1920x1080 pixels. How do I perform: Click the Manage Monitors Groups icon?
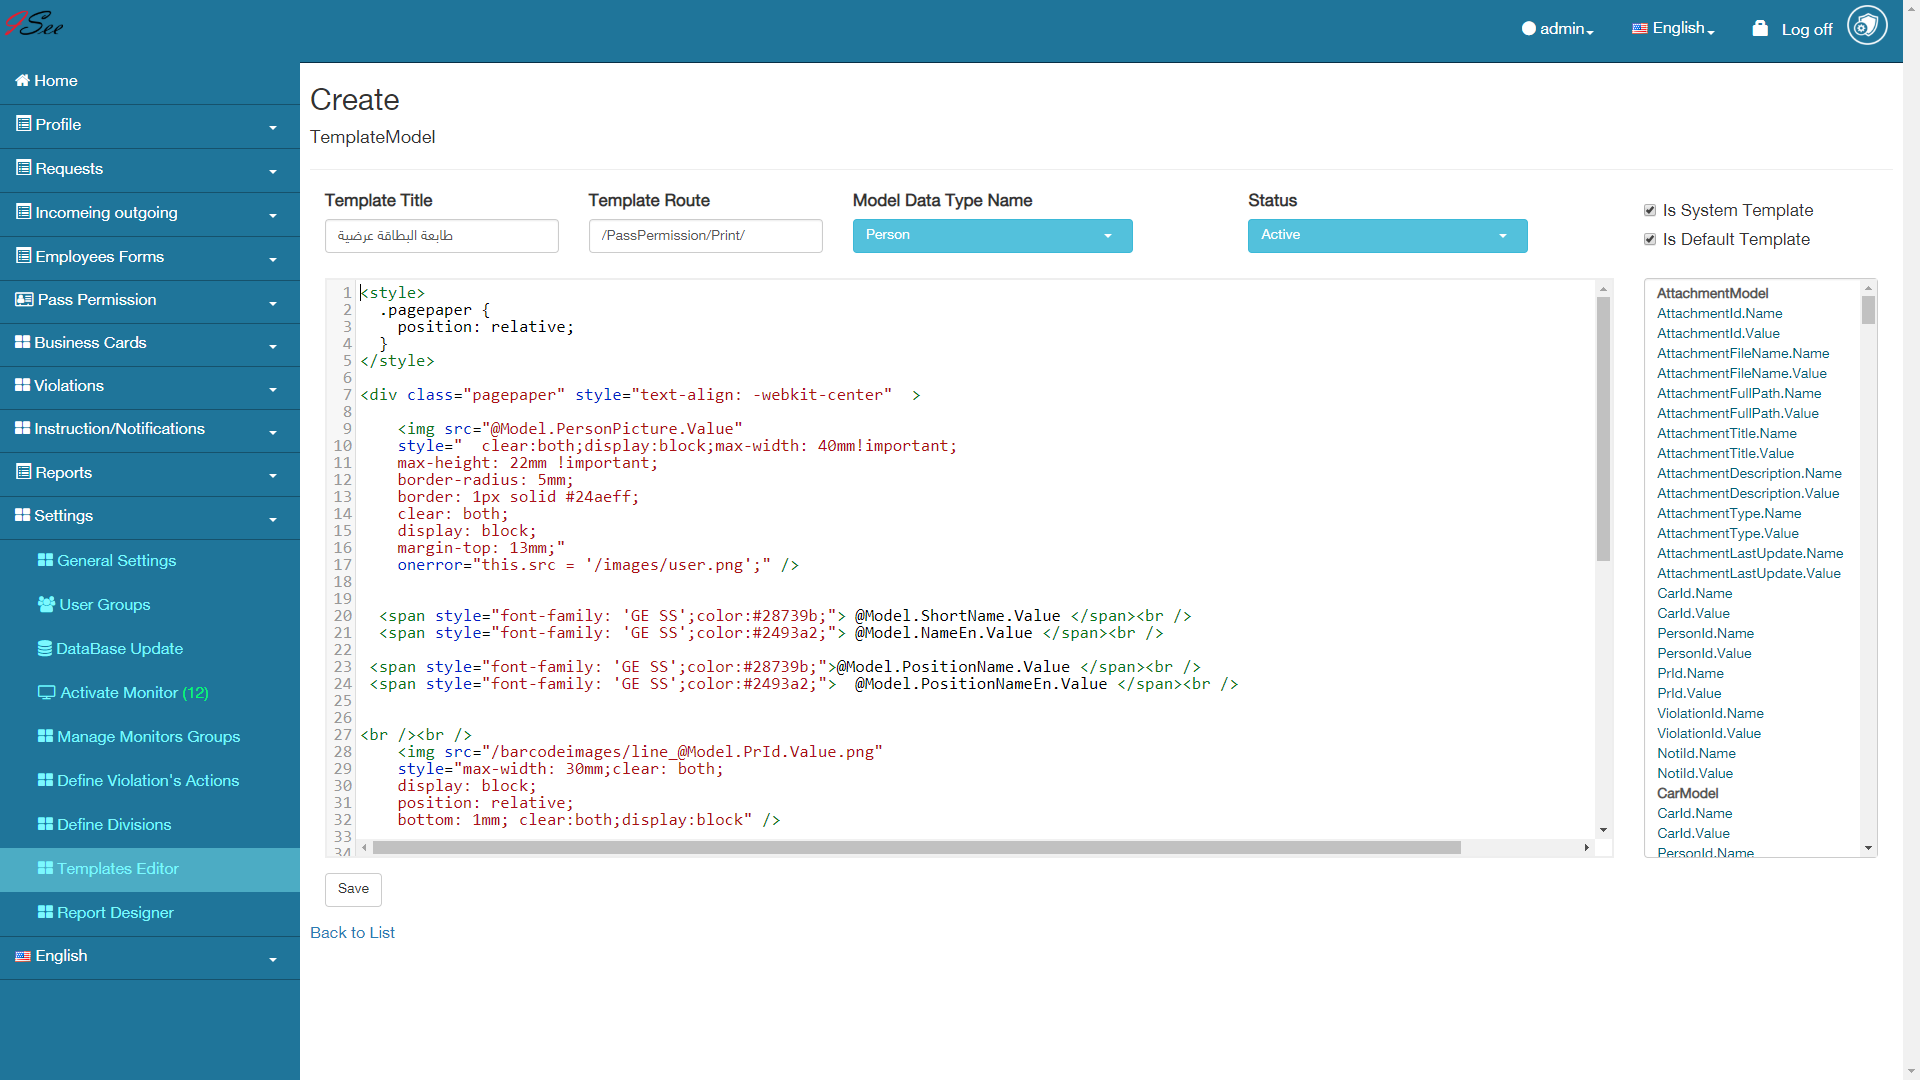(x=45, y=736)
